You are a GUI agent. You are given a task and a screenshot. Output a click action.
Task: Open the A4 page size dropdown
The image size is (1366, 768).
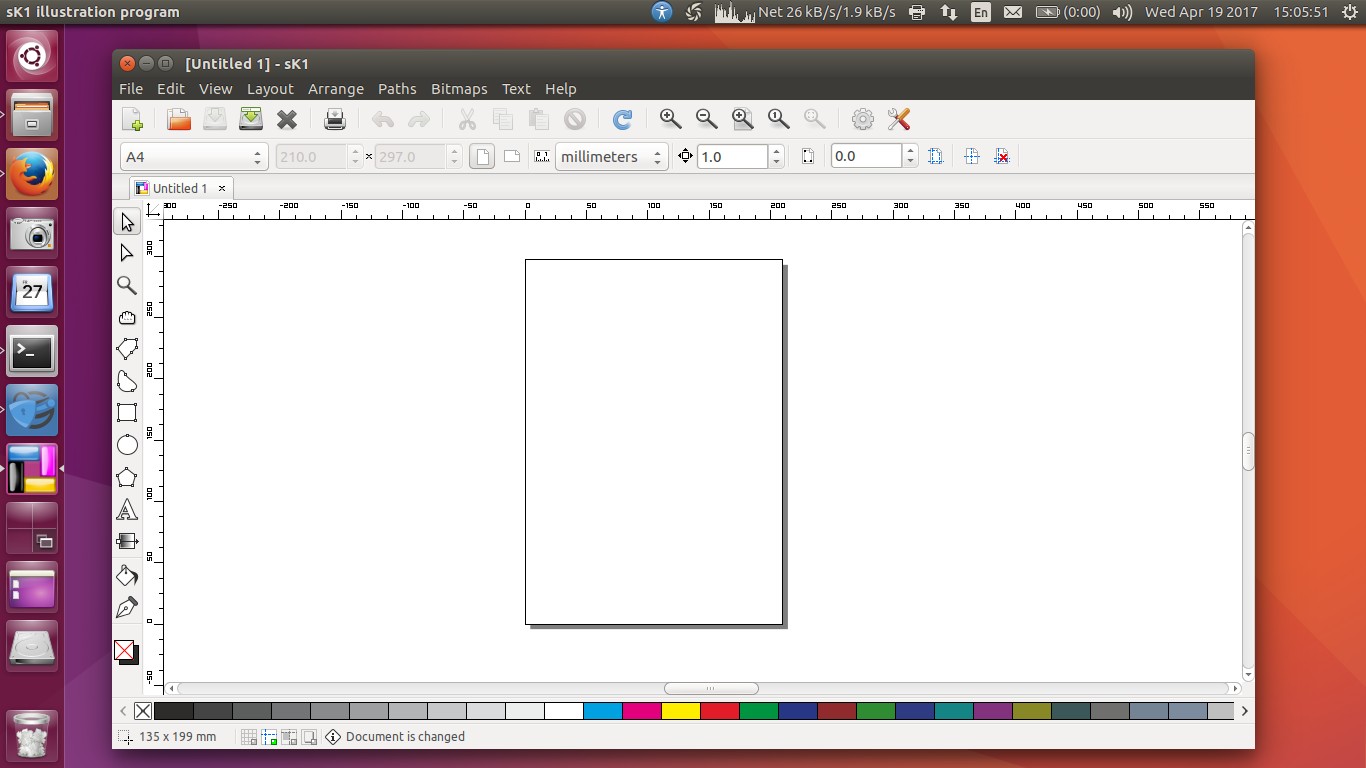(193, 157)
